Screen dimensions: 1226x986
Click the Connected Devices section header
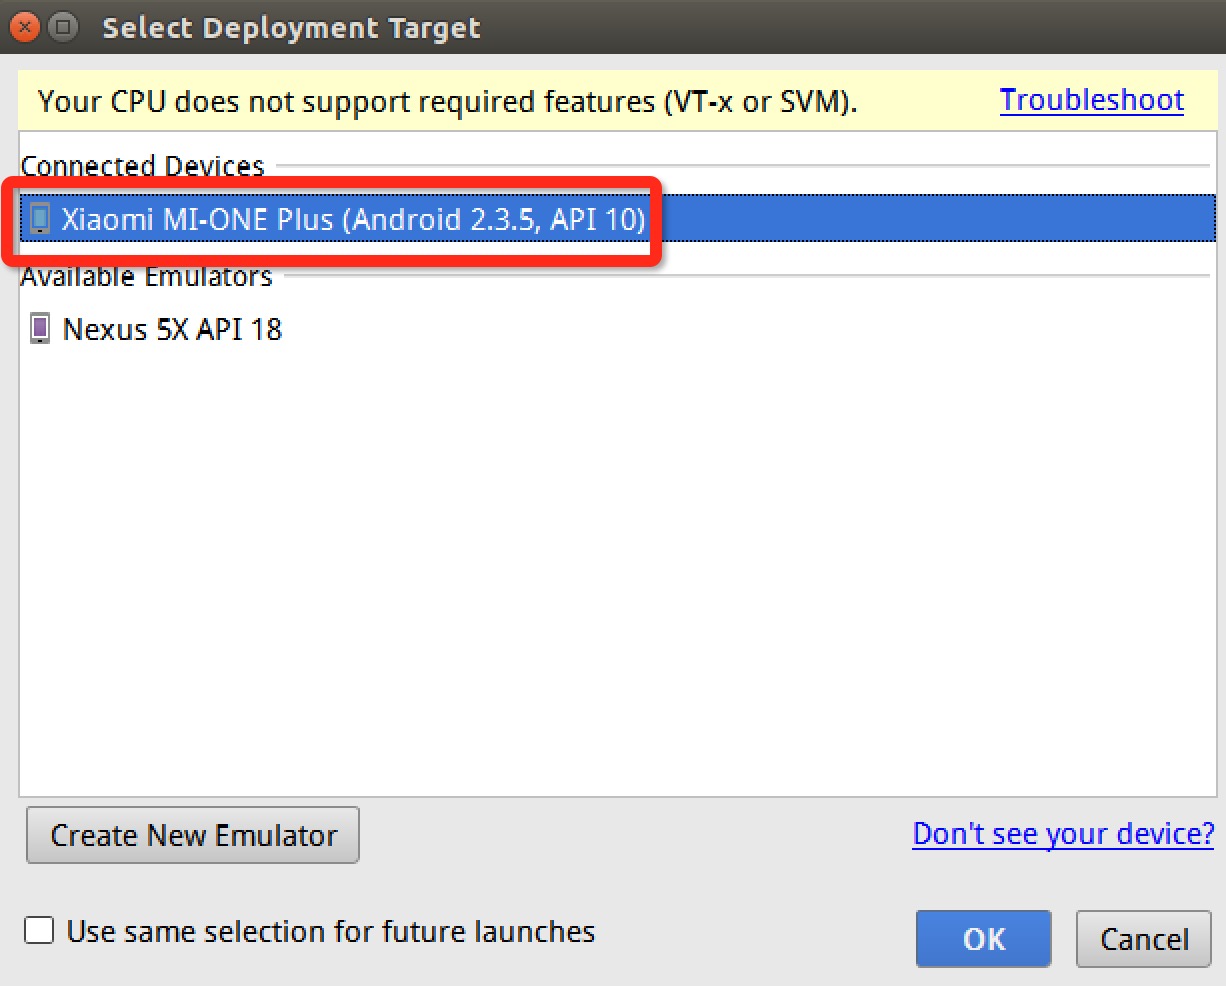coord(142,165)
